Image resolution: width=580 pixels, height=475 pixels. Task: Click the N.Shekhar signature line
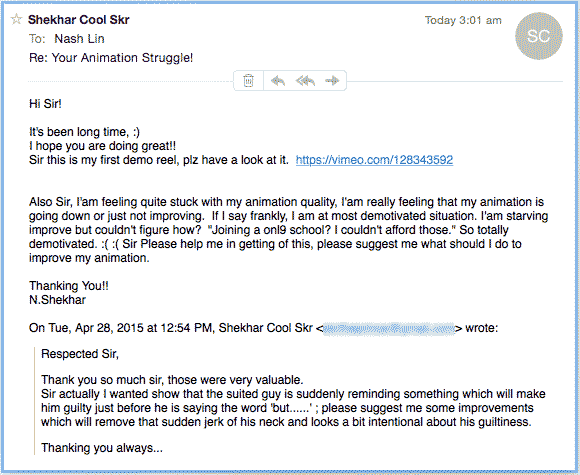(57, 300)
